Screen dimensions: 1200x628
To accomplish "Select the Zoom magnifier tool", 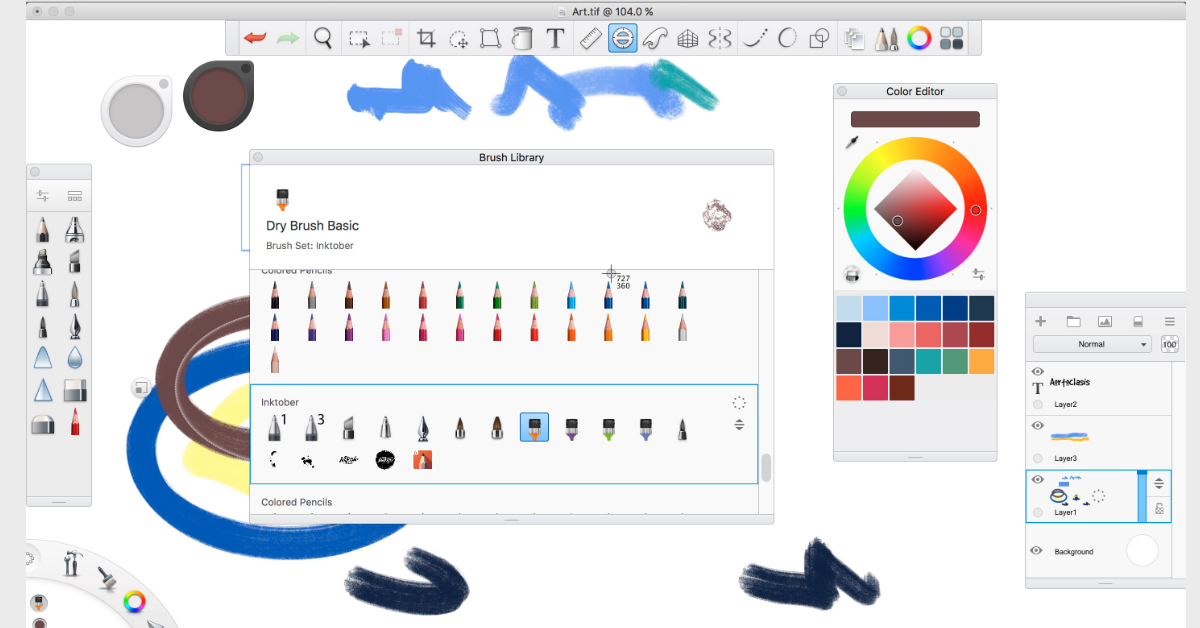I will pos(323,38).
